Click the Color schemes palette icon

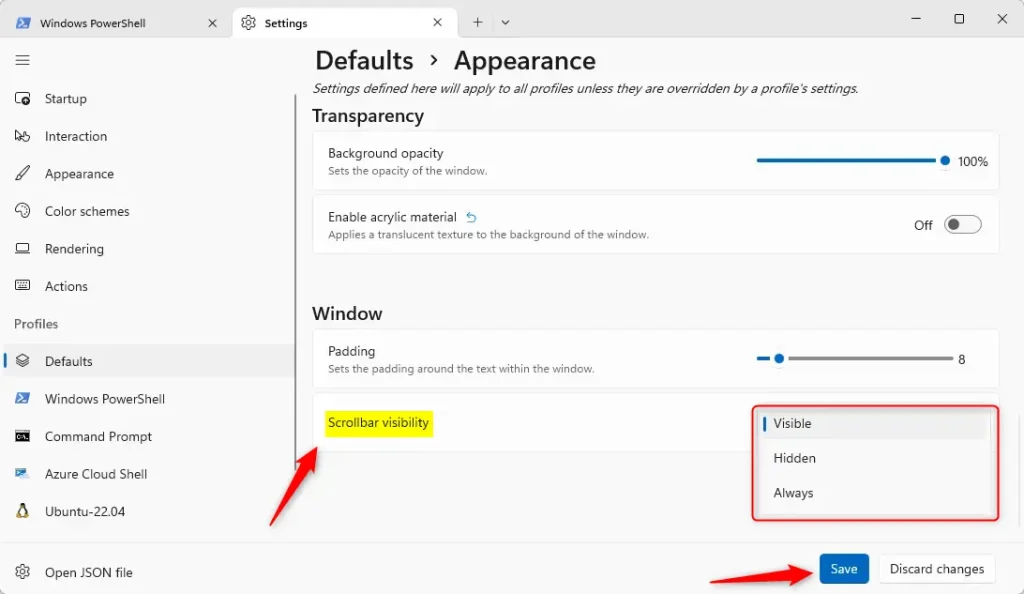pos(22,211)
